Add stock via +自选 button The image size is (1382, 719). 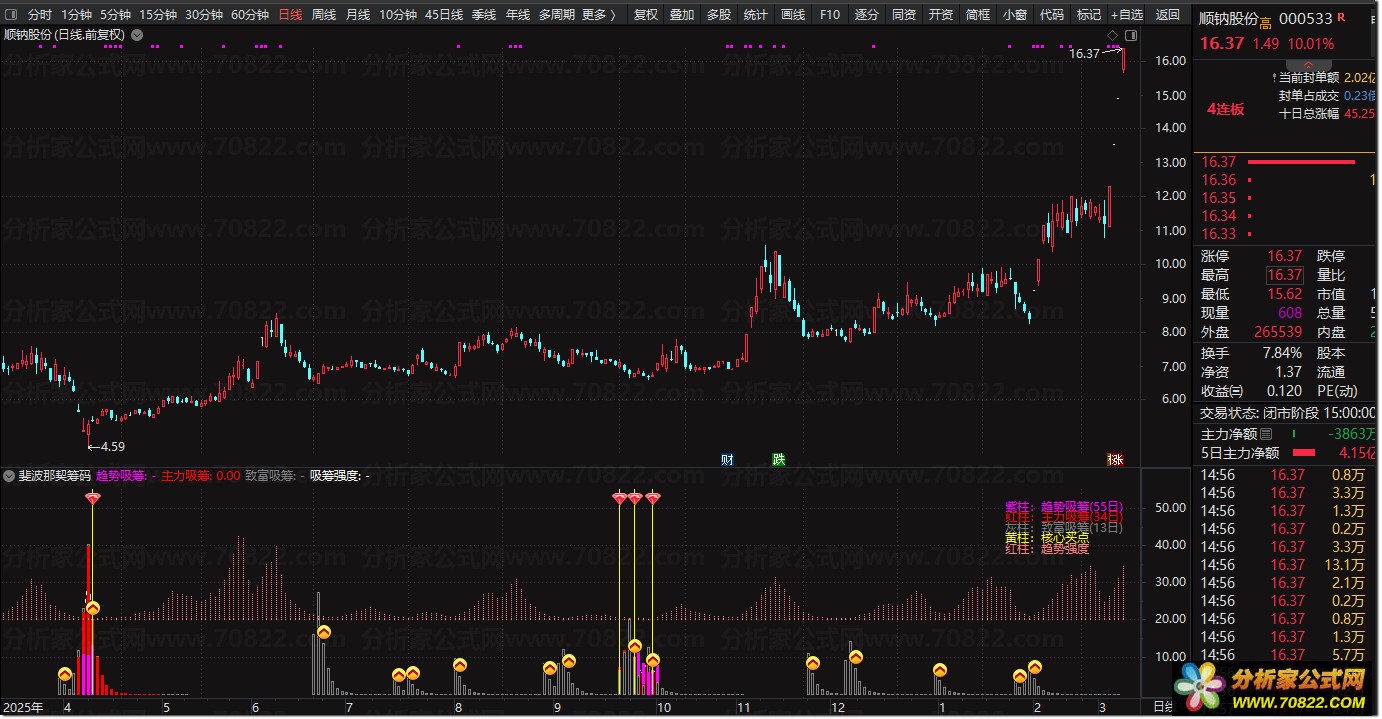point(1126,15)
